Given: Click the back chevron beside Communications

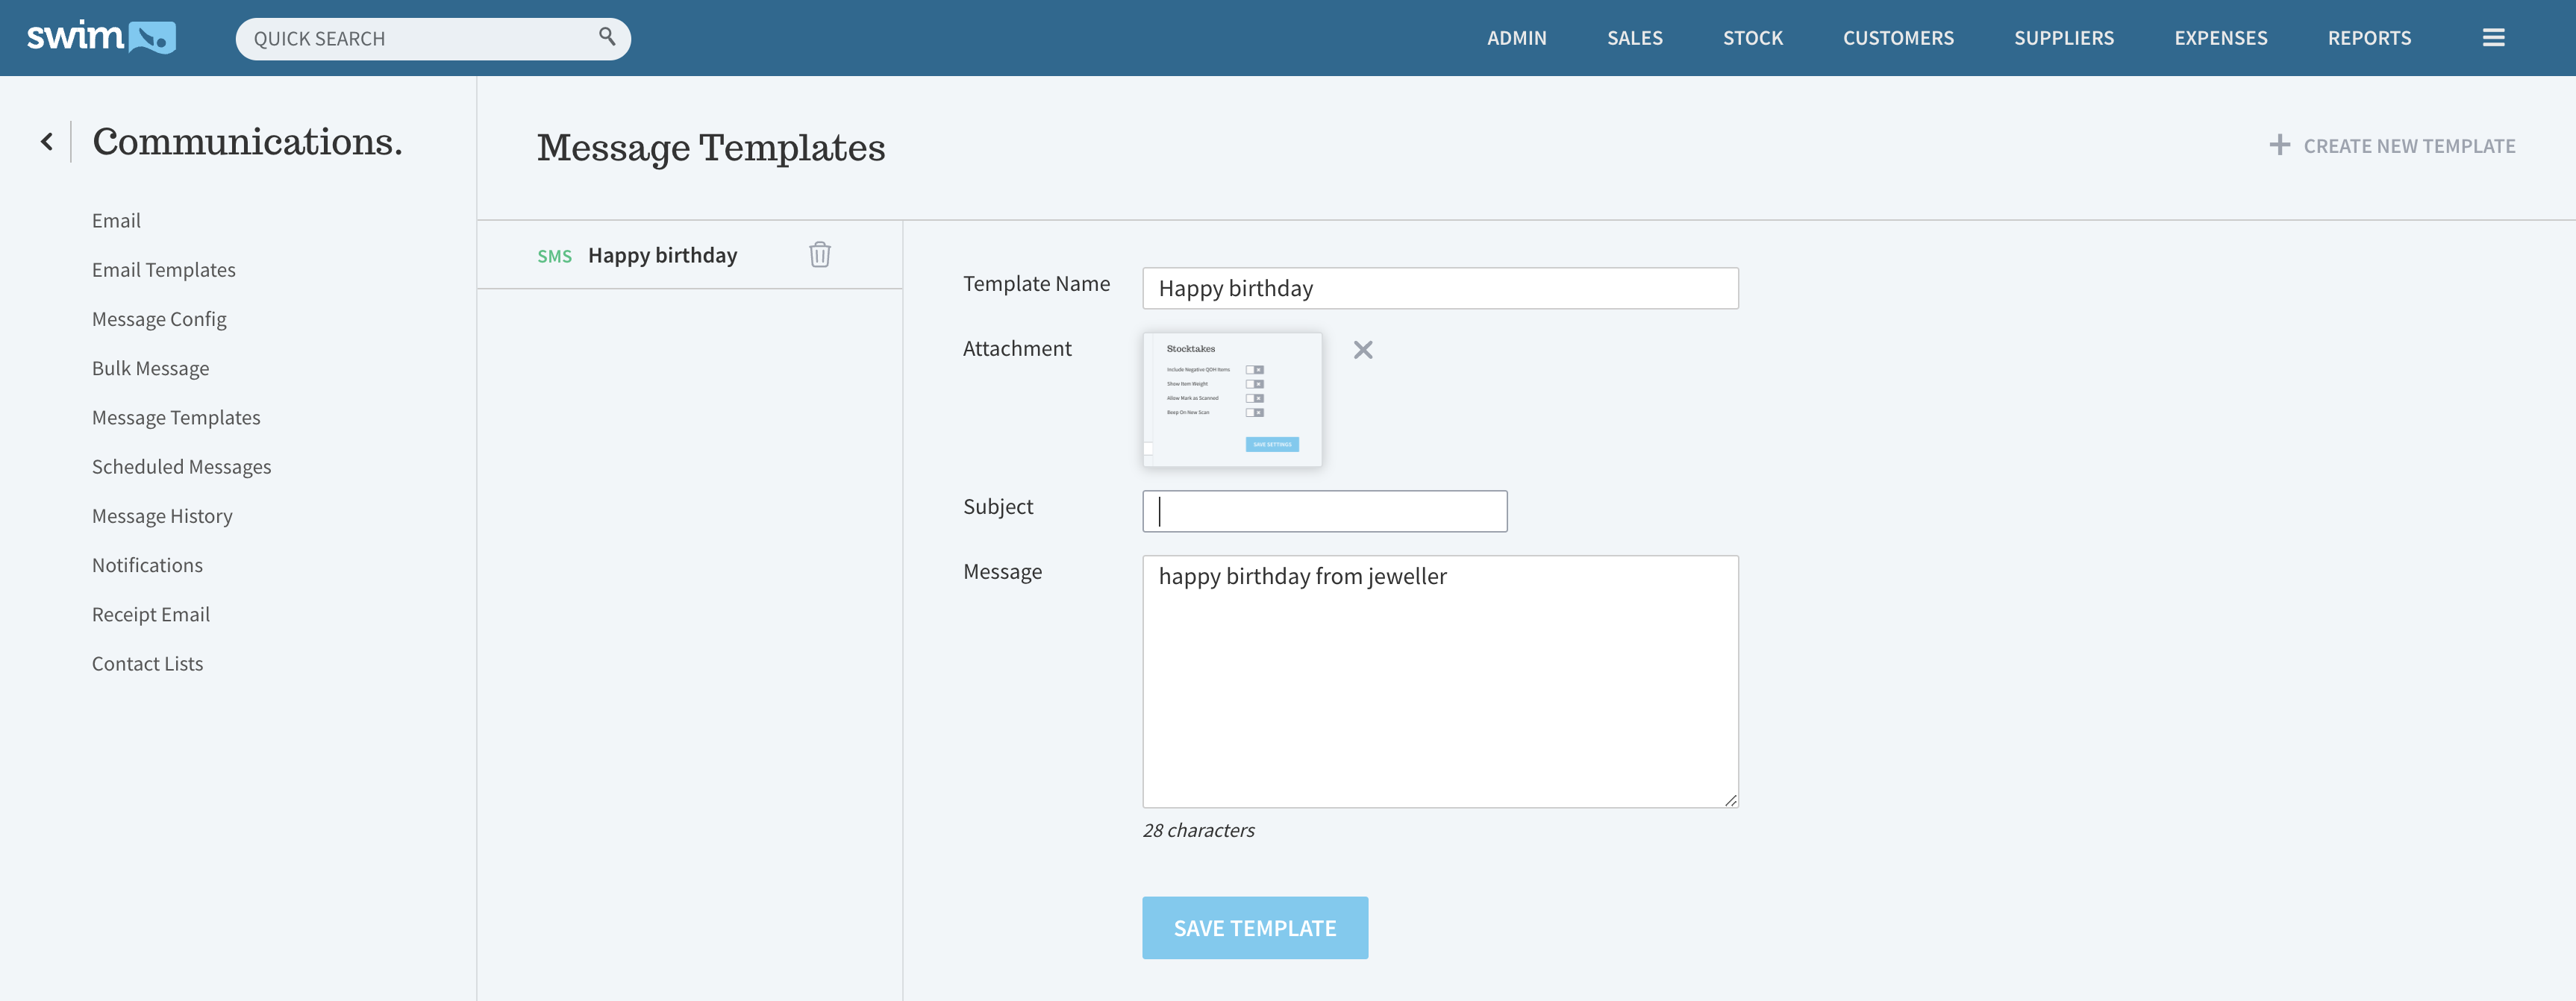Looking at the screenshot, I should pos(47,142).
